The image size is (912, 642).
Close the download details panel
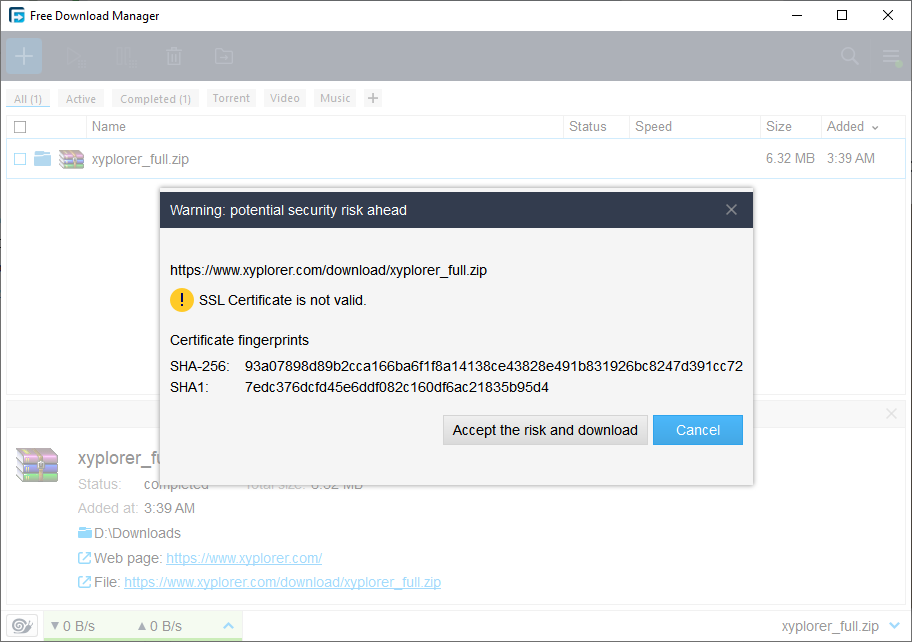click(892, 414)
